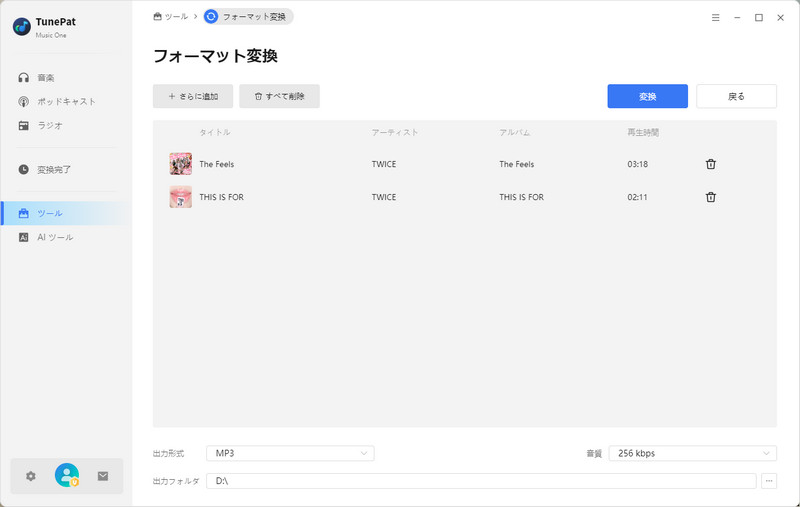800x507 pixels.
Task: Select 'The Feels' title text
Action: [217, 164]
